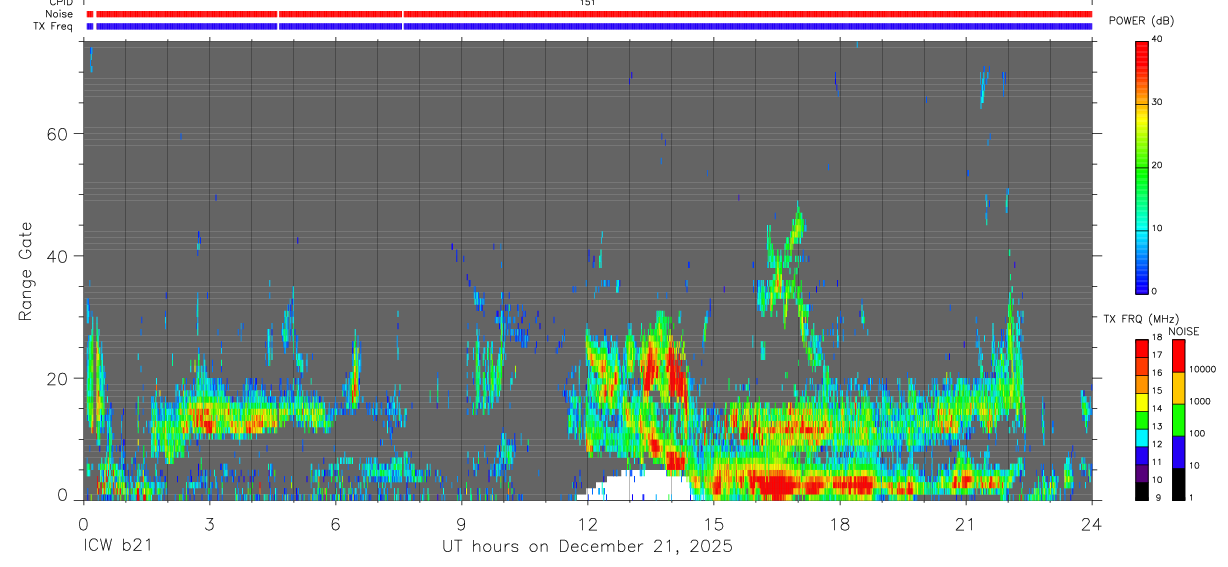Click y-axis tick label 40
The width and height of the screenshot is (1228, 567).
pos(57,256)
